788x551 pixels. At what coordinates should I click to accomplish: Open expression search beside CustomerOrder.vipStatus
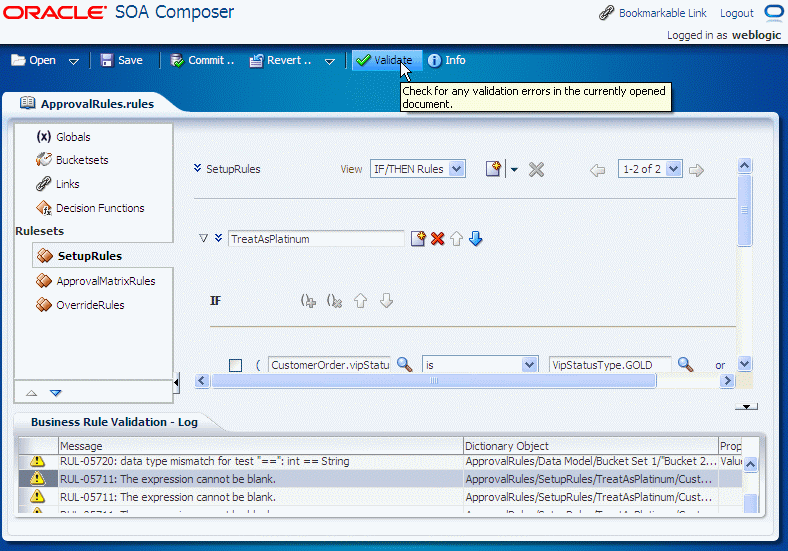[404, 364]
